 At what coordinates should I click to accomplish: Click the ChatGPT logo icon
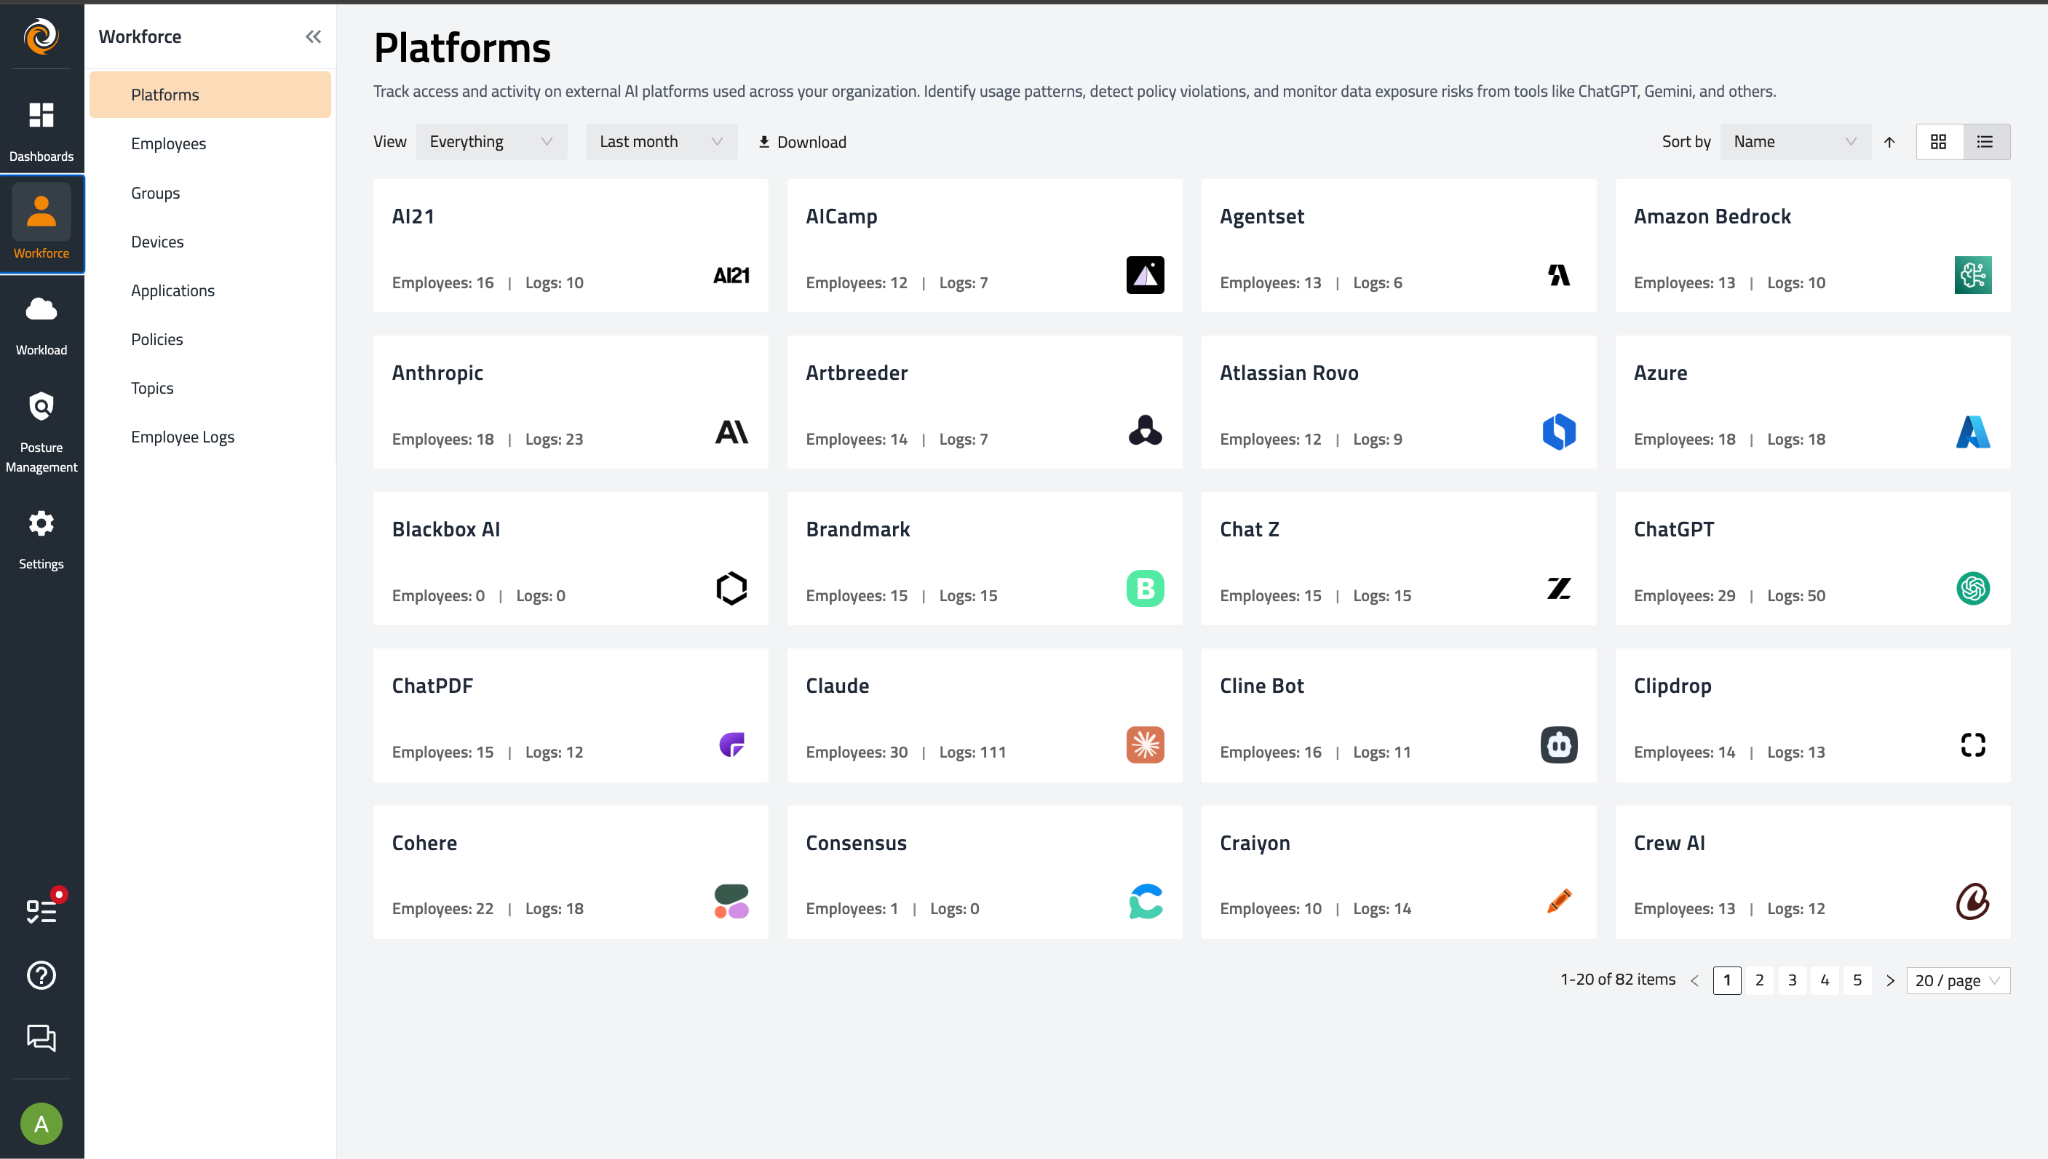click(x=1973, y=588)
